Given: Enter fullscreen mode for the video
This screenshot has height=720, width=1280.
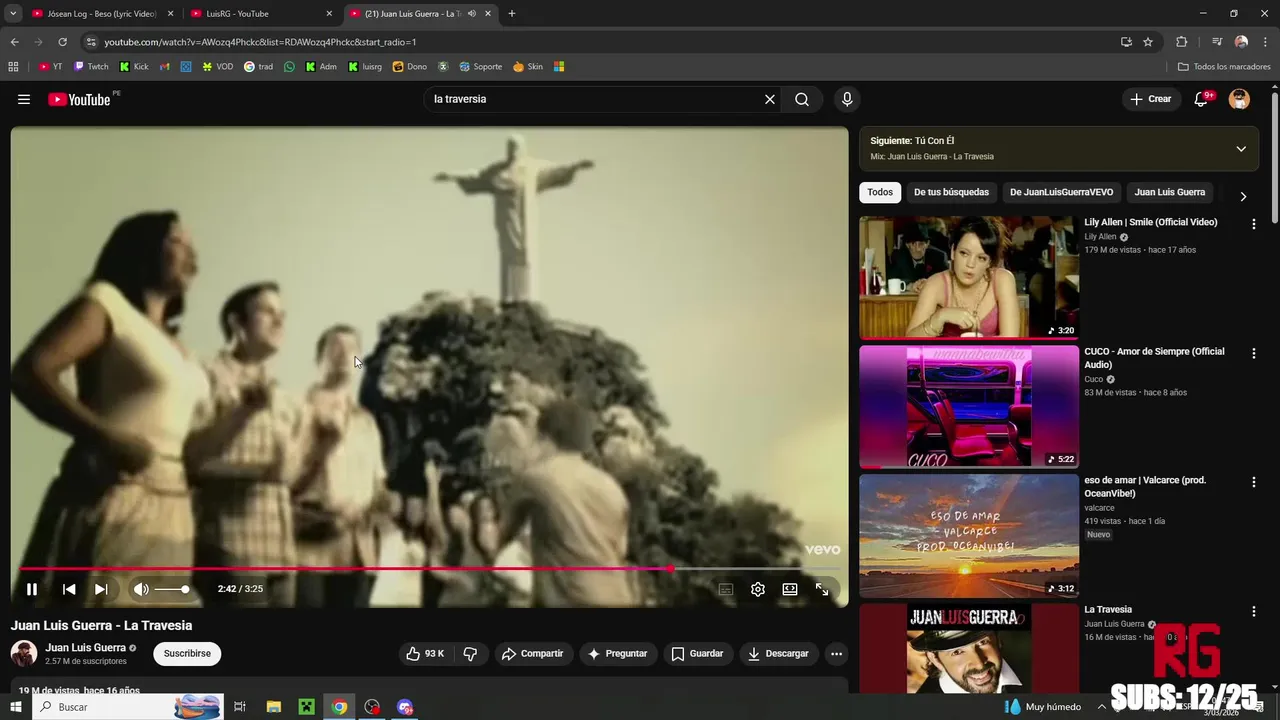Looking at the screenshot, I should point(822,589).
